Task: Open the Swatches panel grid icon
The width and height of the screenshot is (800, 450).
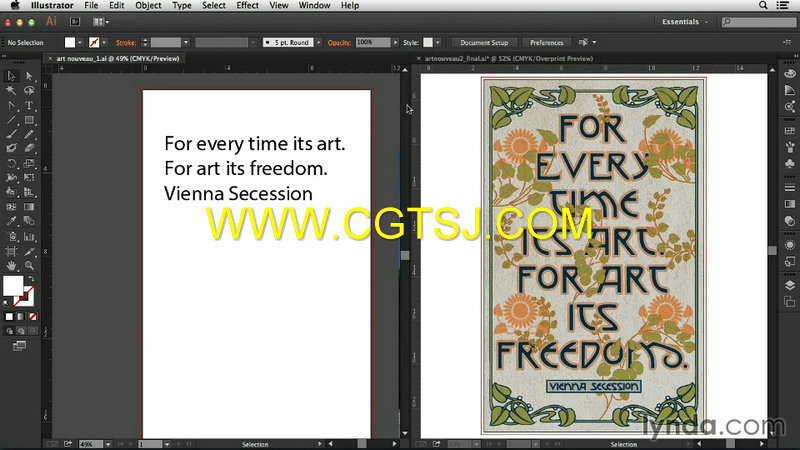Action: tap(790, 131)
